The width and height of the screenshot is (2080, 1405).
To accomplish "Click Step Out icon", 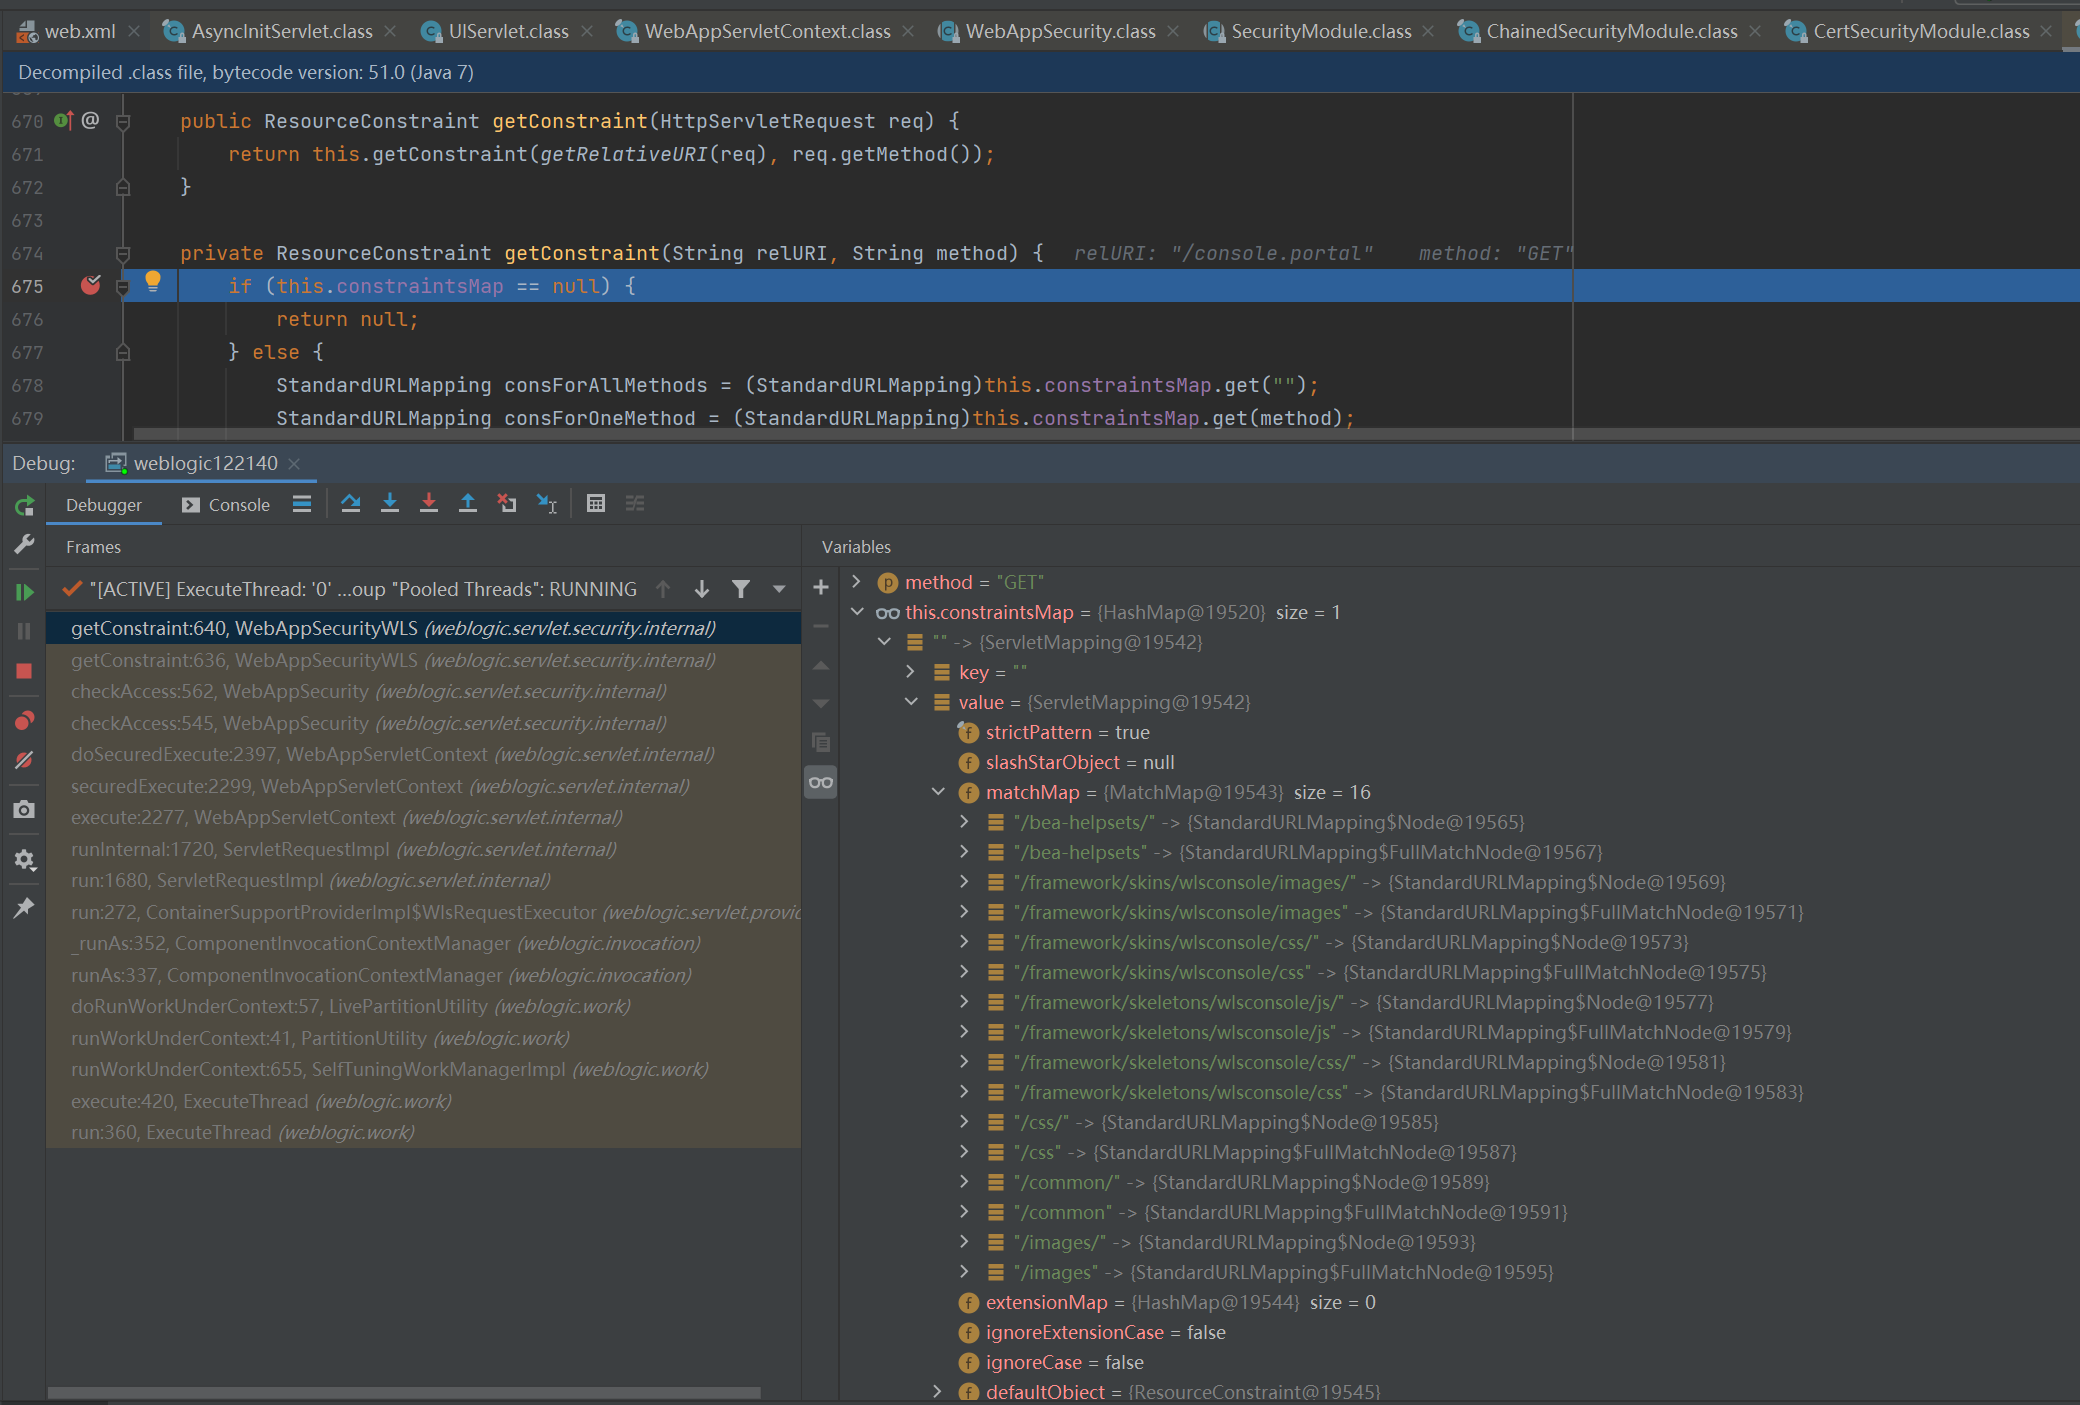I will click(x=467, y=504).
